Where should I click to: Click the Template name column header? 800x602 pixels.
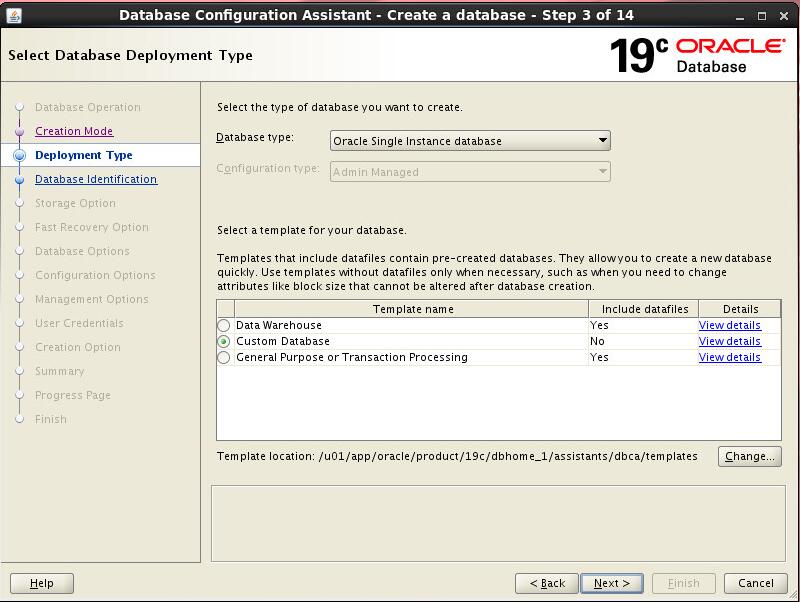point(413,309)
